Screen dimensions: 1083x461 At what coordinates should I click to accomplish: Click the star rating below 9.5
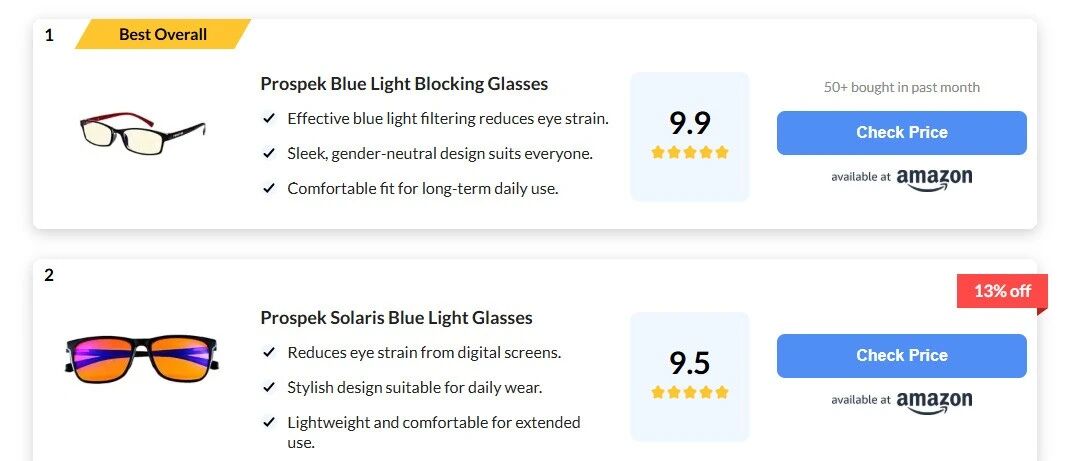point(689,392)
